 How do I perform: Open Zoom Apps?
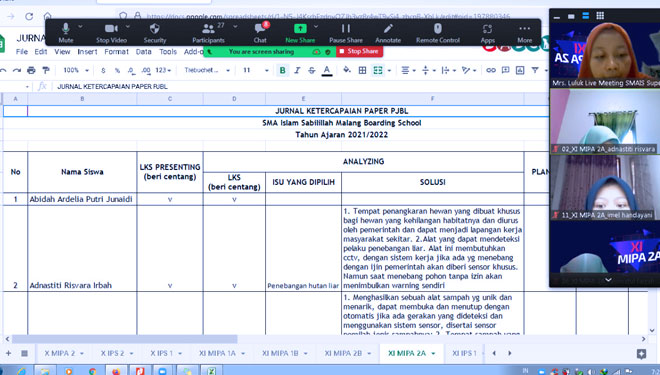pyautogui.click(x=487, y=33)
